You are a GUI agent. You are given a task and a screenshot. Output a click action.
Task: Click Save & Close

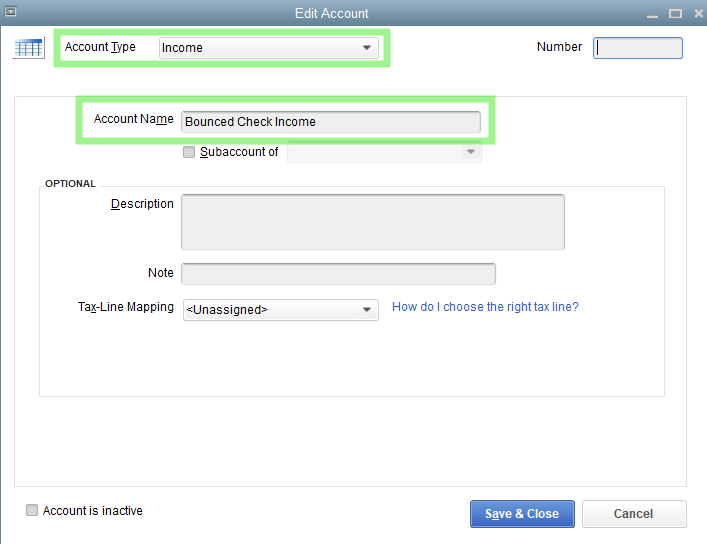pyautogui.click(x=522, y=514)
